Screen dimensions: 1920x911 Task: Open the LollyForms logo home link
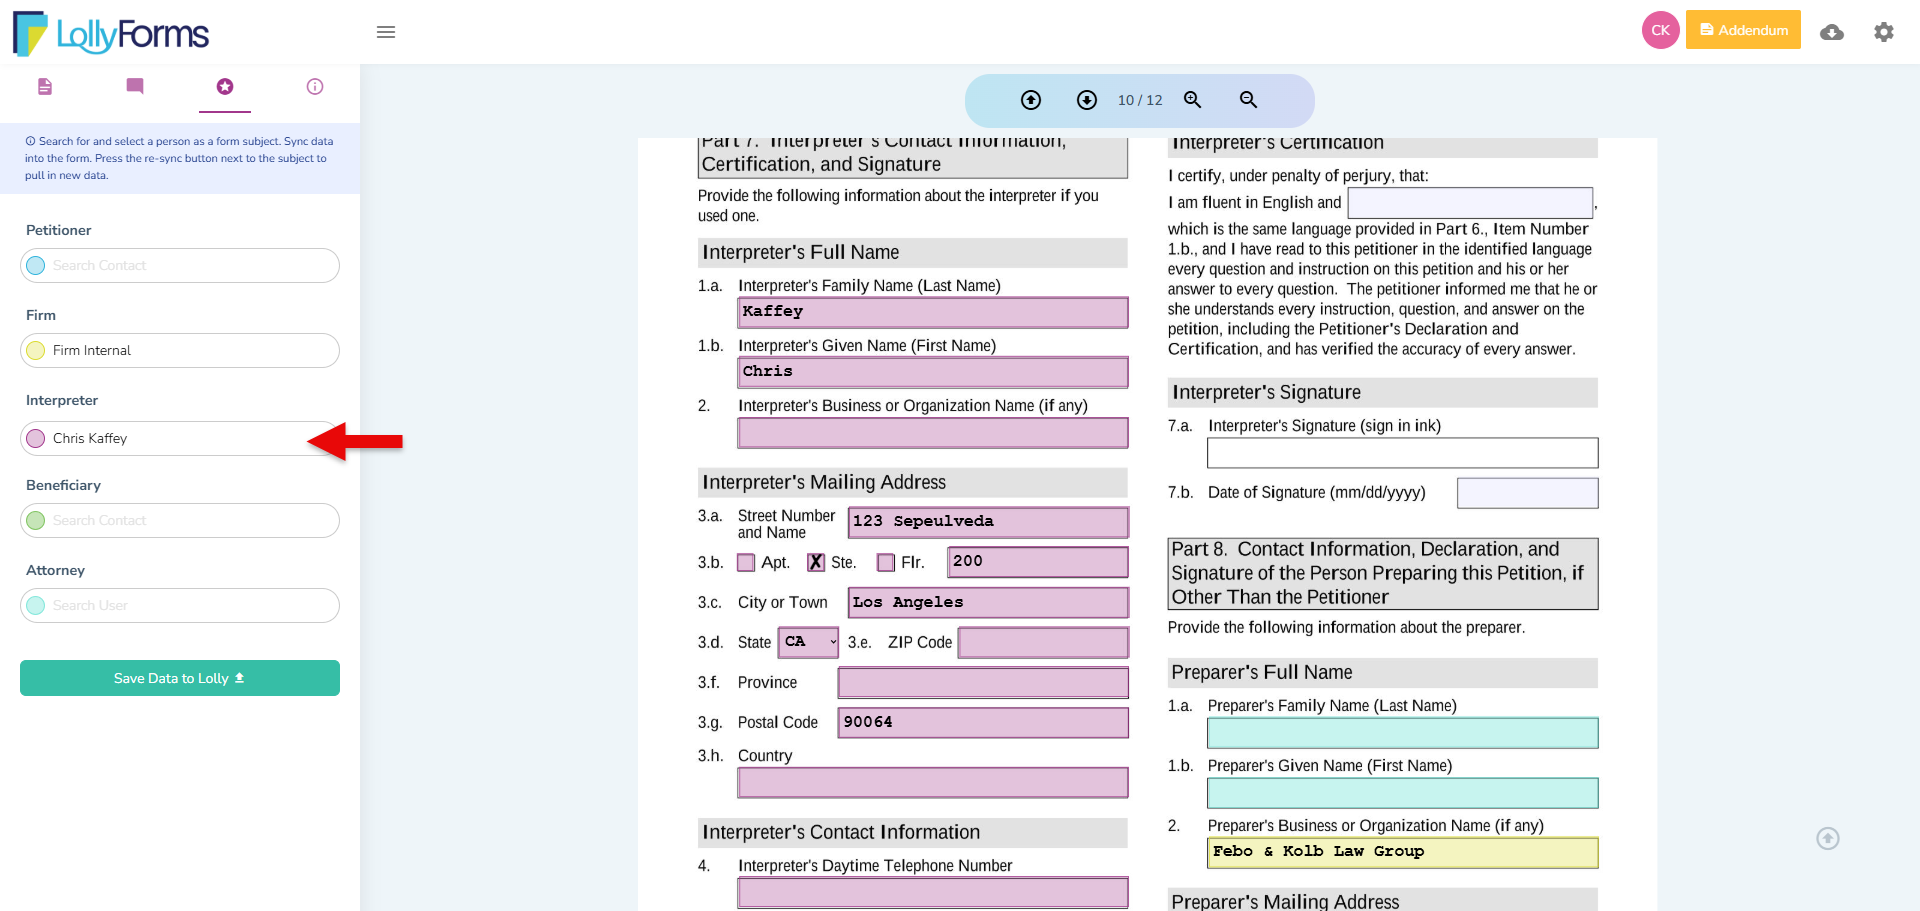(x=111, y=33)
